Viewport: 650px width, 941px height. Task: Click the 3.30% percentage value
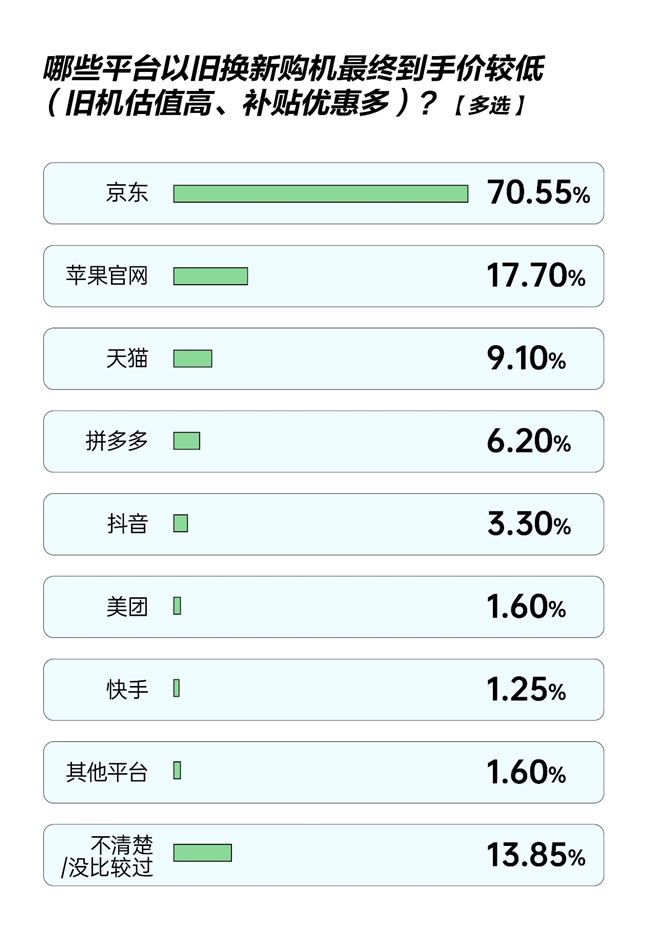(x=528, y=523)
